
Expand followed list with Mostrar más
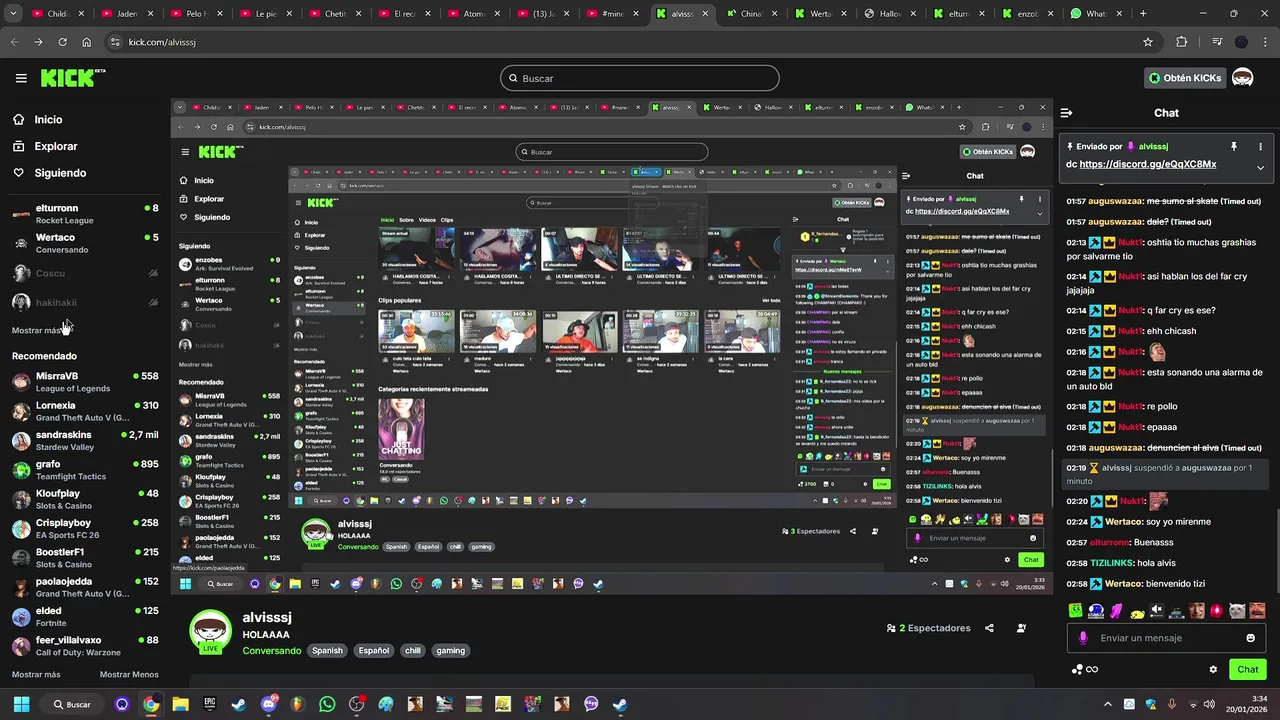pyautogui.click(x=36, y=330)
